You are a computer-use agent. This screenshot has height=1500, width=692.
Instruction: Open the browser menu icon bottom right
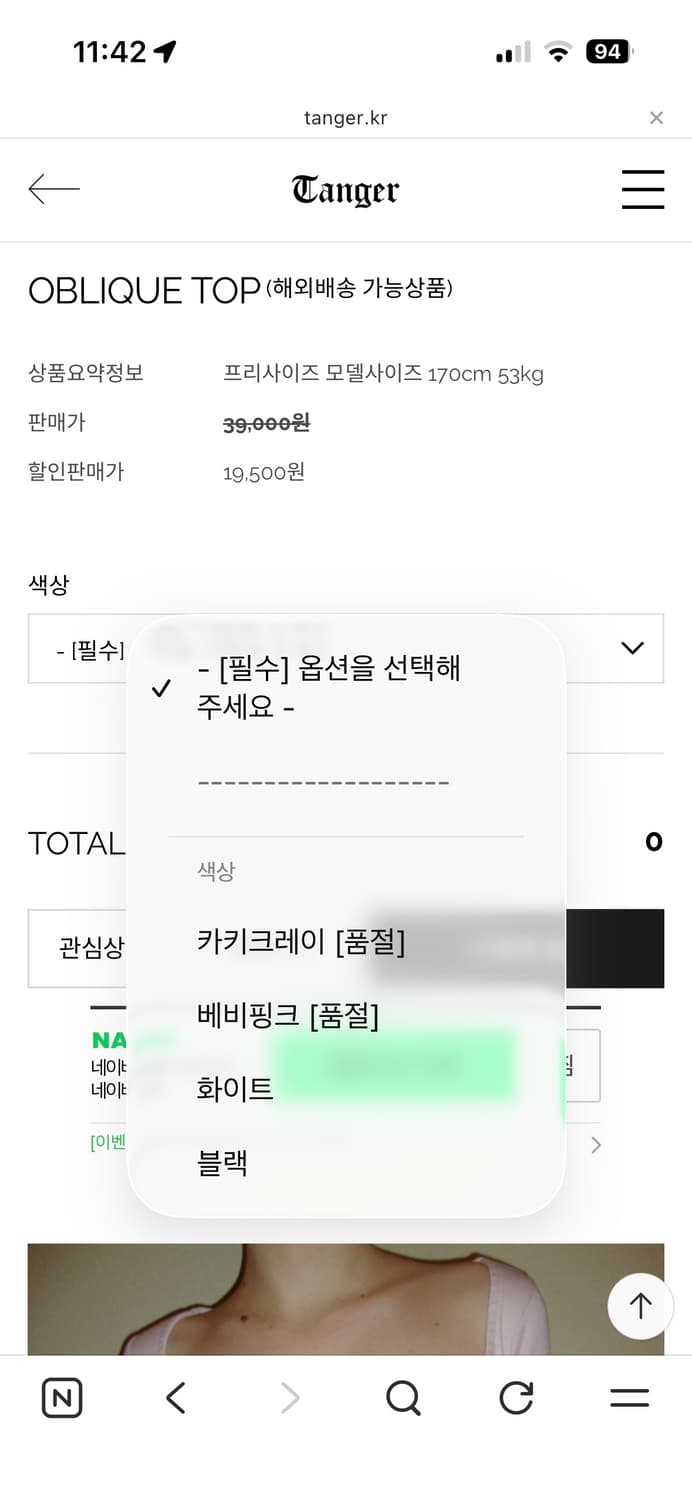(x=629, y=1398)
